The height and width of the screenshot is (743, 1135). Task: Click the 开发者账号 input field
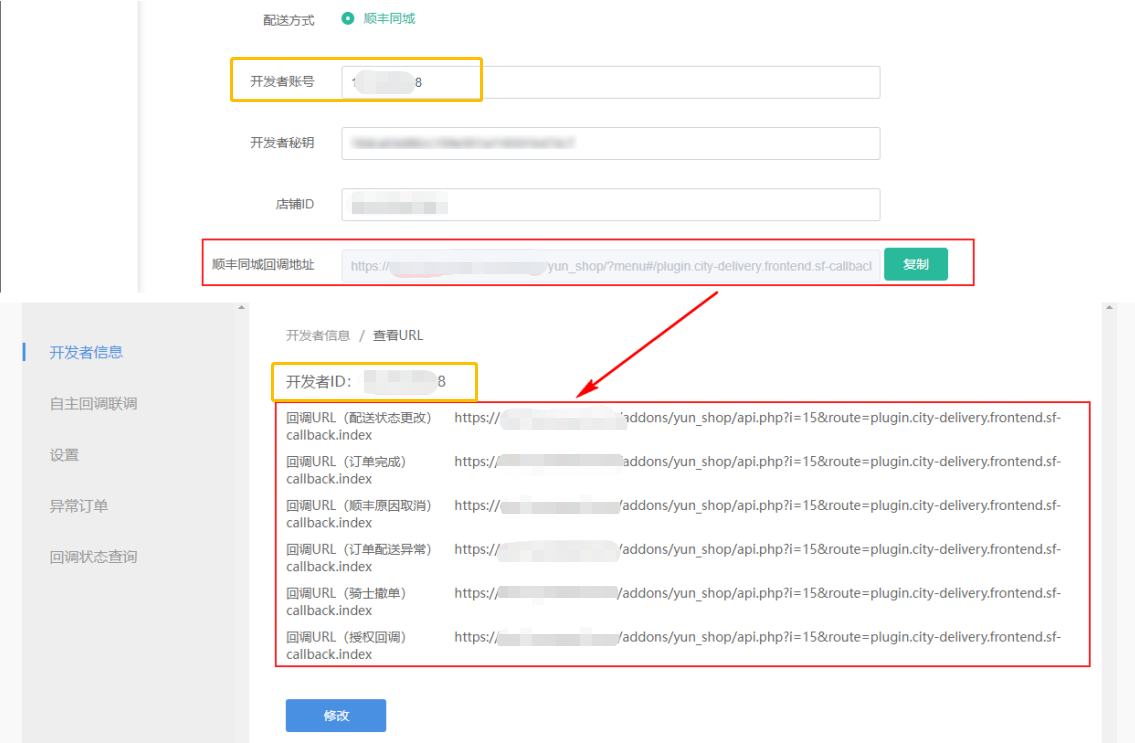point(610,82)
